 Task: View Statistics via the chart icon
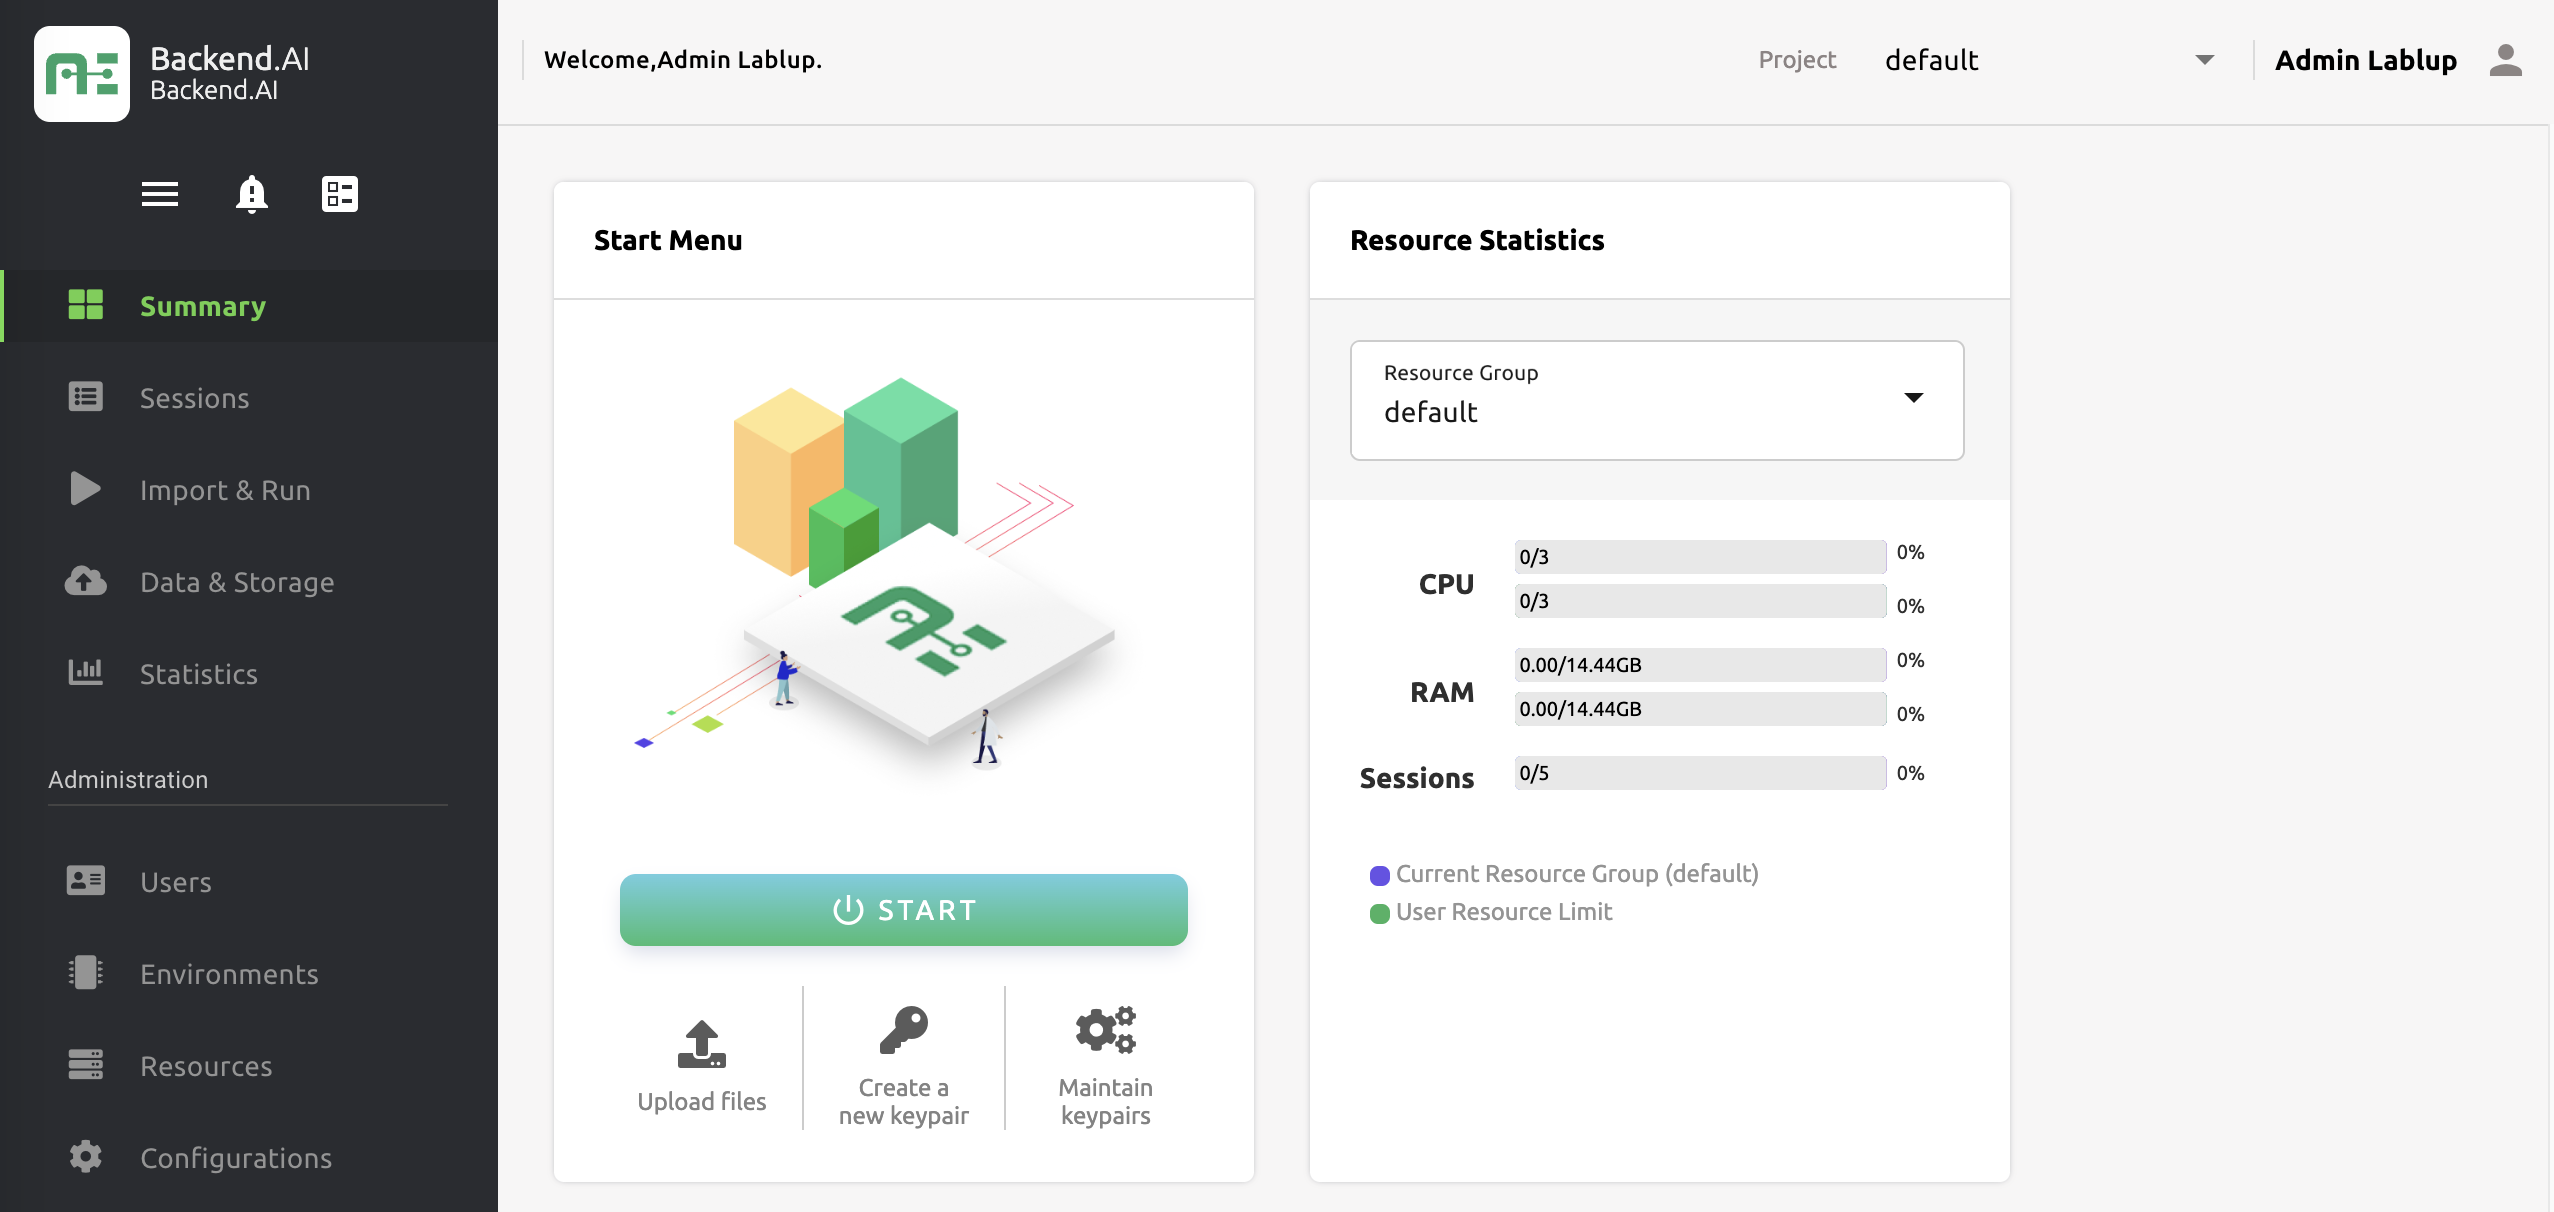pos(85,673)
